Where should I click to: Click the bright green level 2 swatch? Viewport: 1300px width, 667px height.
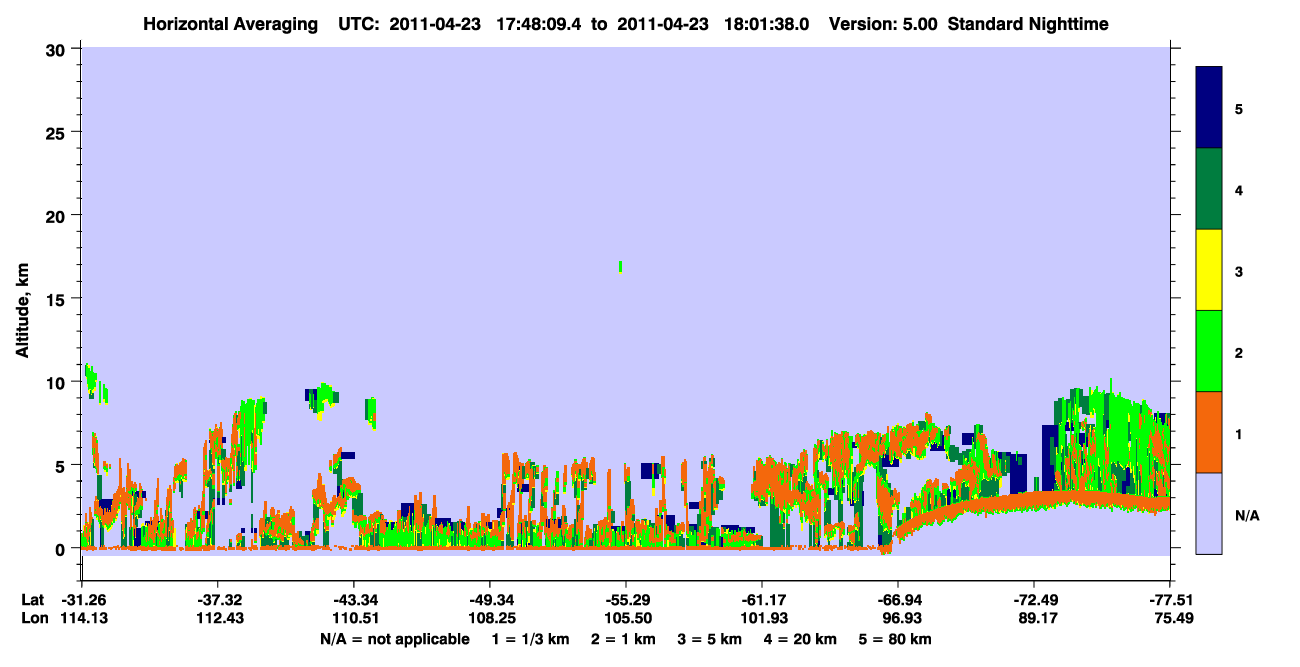tap(1209, 351)
